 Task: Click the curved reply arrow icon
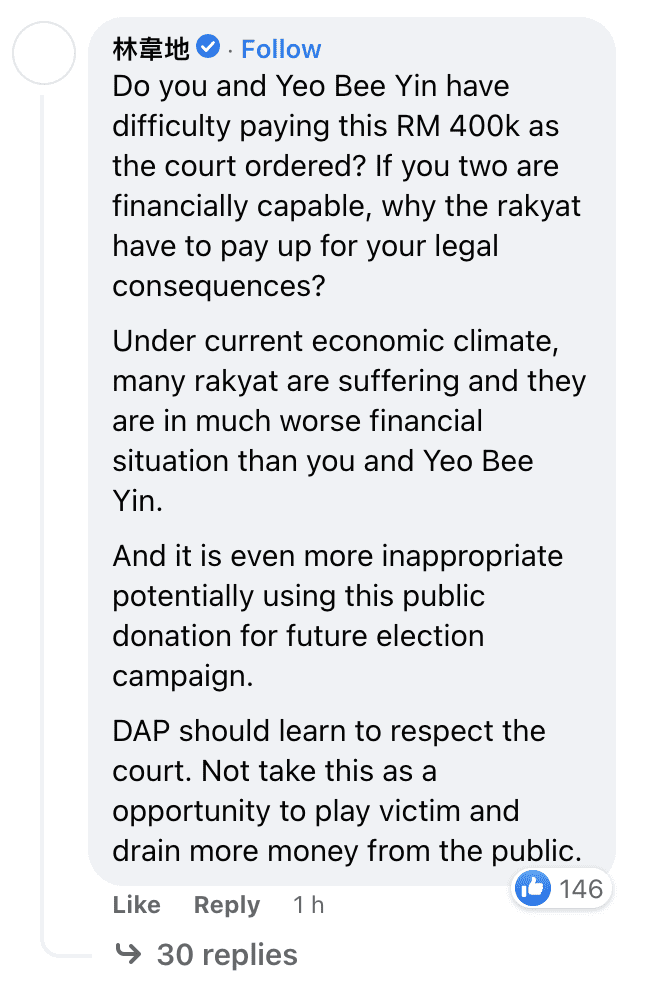point(128,954)
